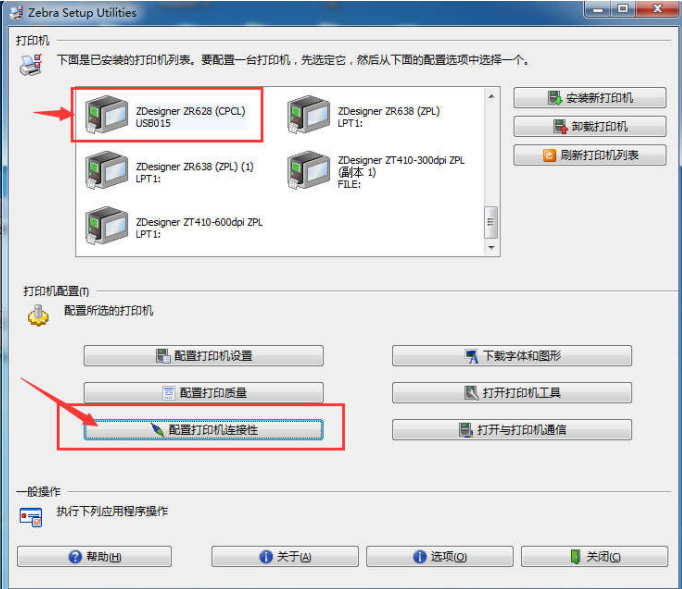Click the 关闭(C) close button
682x589 pixels.
tap(595, 556)
